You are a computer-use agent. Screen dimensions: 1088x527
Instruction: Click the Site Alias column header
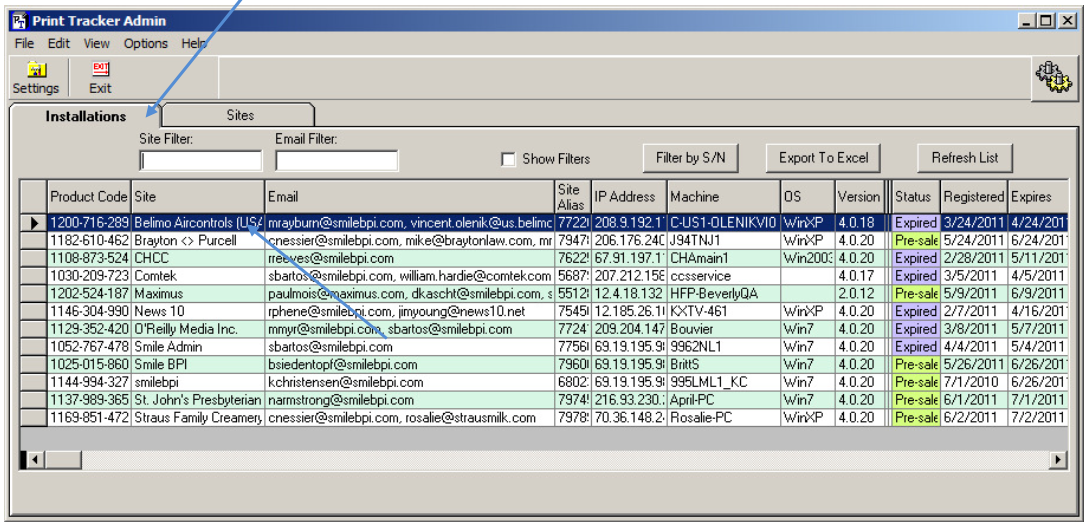[x=573, y=197]
